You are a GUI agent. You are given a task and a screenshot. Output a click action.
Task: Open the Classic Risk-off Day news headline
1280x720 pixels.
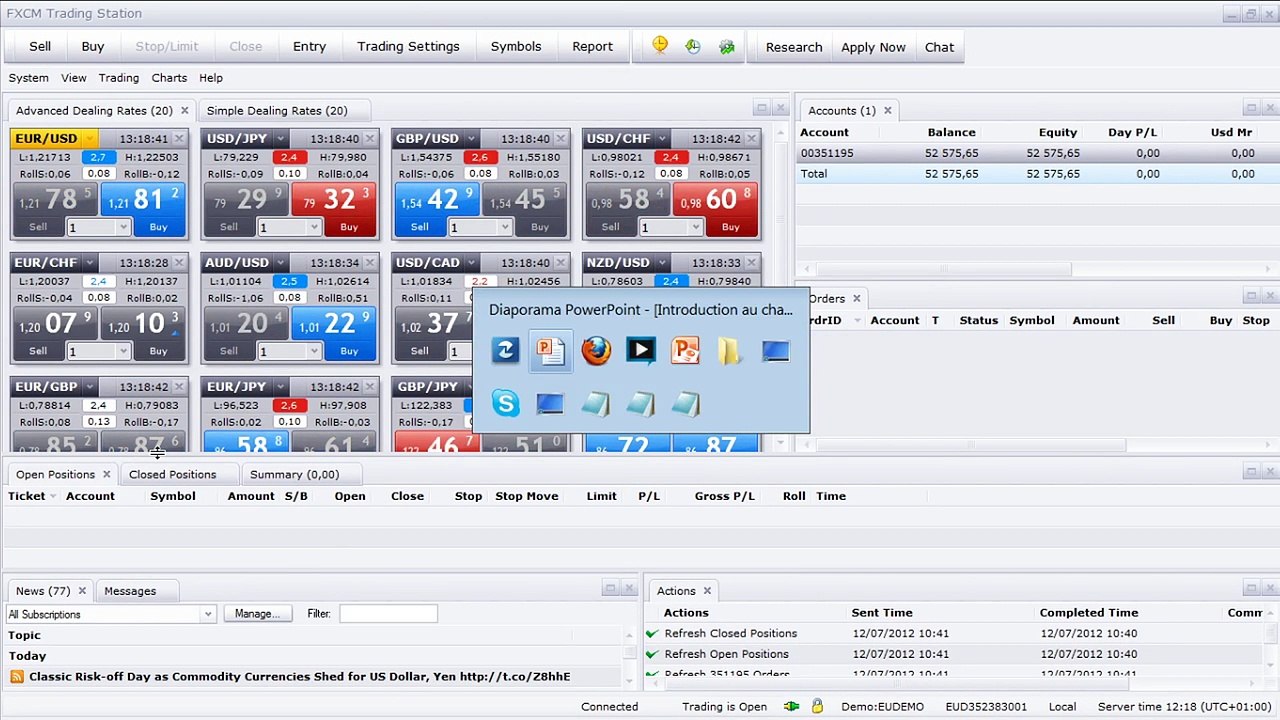(299, 677)
